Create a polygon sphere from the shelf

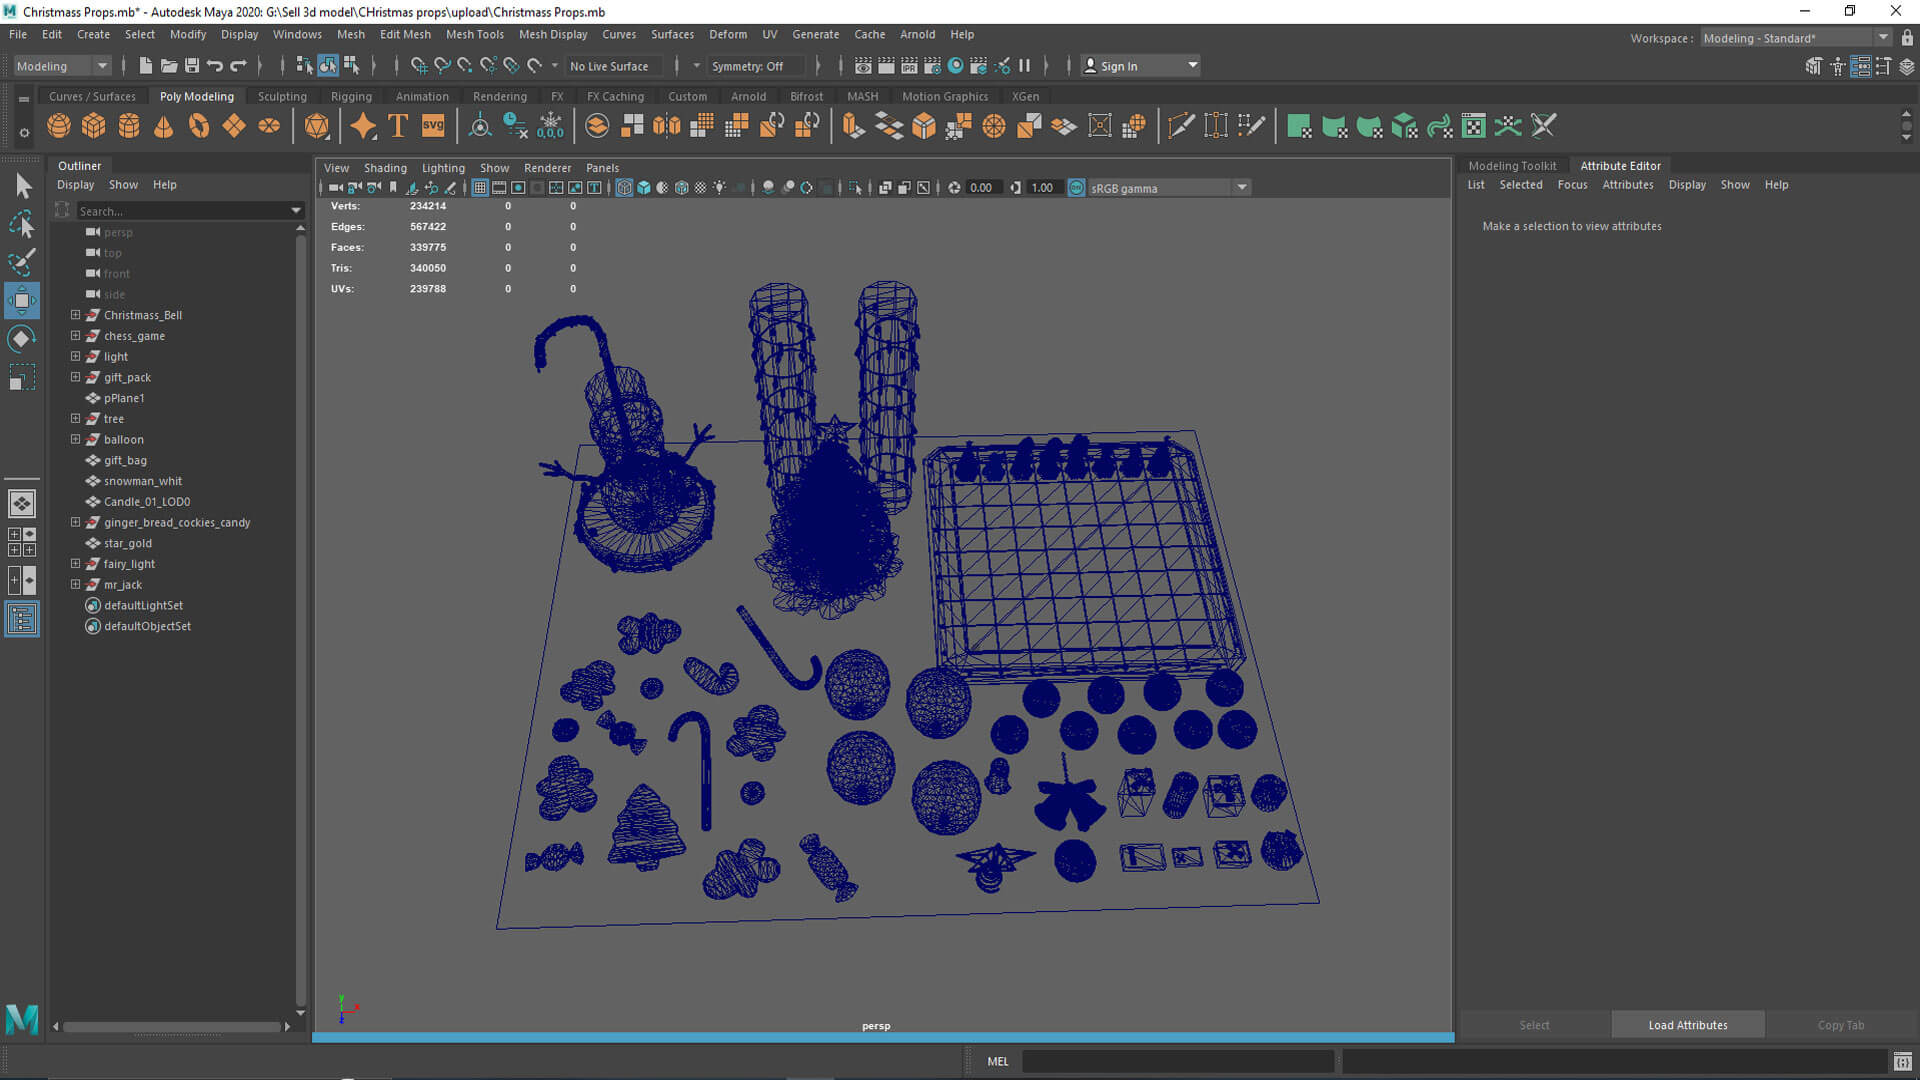59,126
